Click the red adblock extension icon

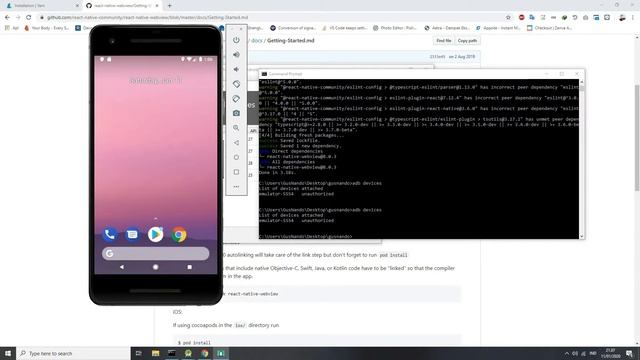(x=521, y=18)
